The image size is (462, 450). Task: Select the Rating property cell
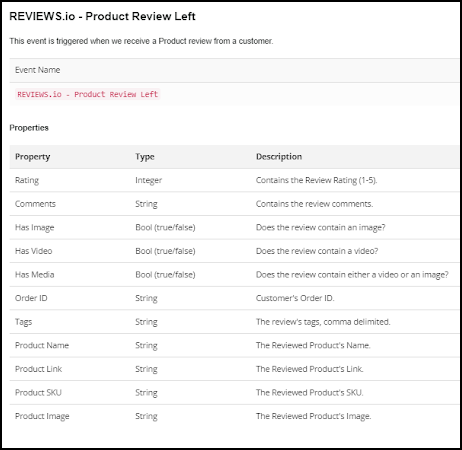tap(27, 180)
